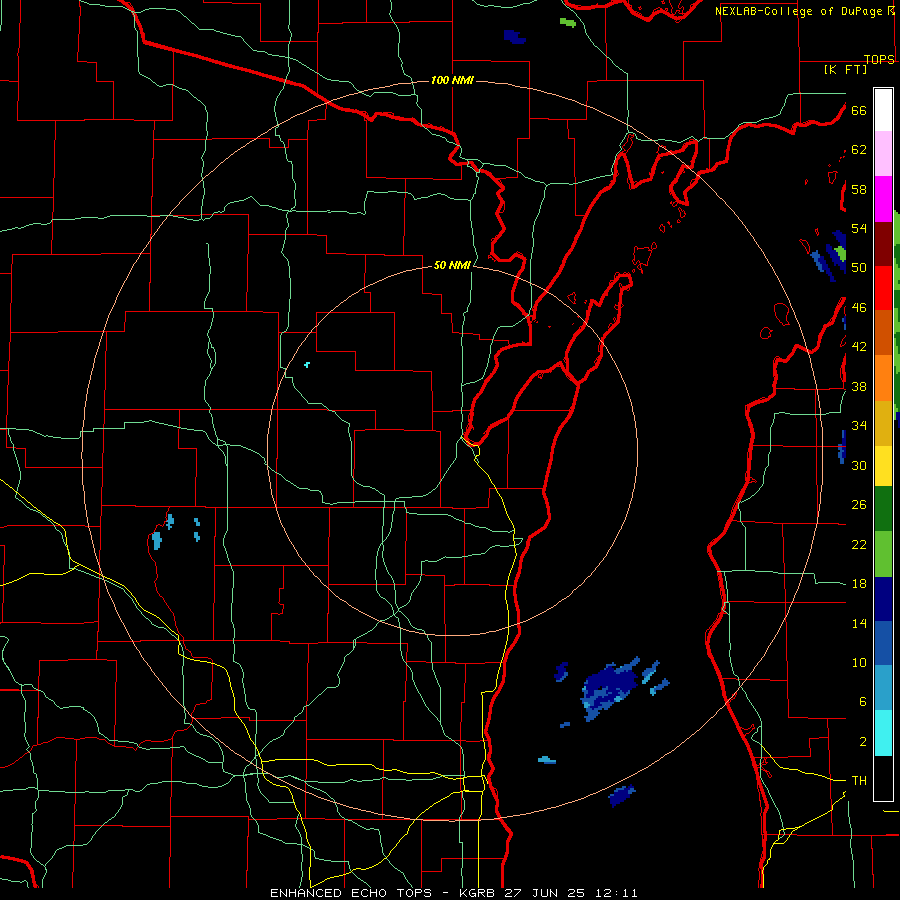Click the legend value "10"
This screenshot has width=900, height=900.
pyautogui.click(x=859, y=662)
